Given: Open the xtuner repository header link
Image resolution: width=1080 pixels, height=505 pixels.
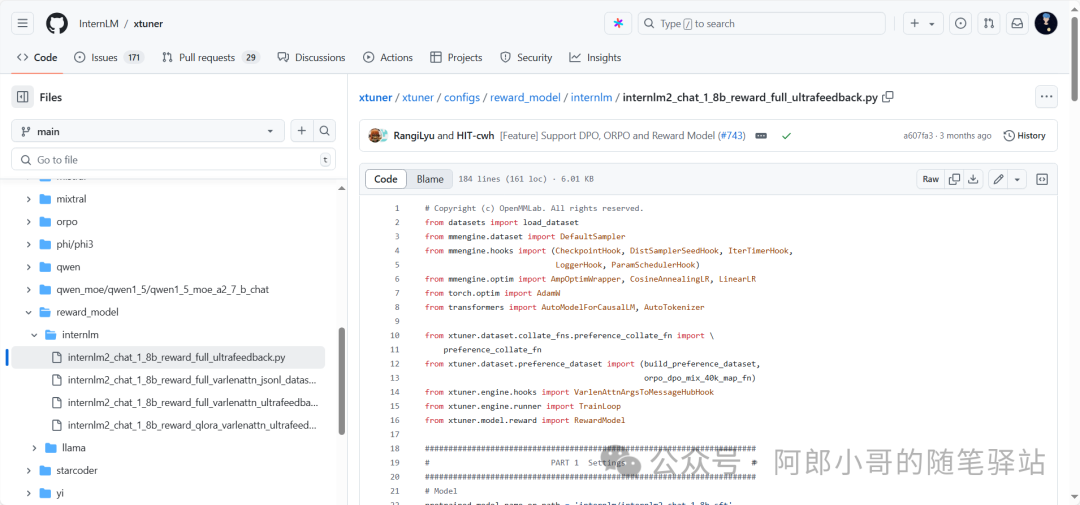Looking at the screenshot, I should coord(148,23).
